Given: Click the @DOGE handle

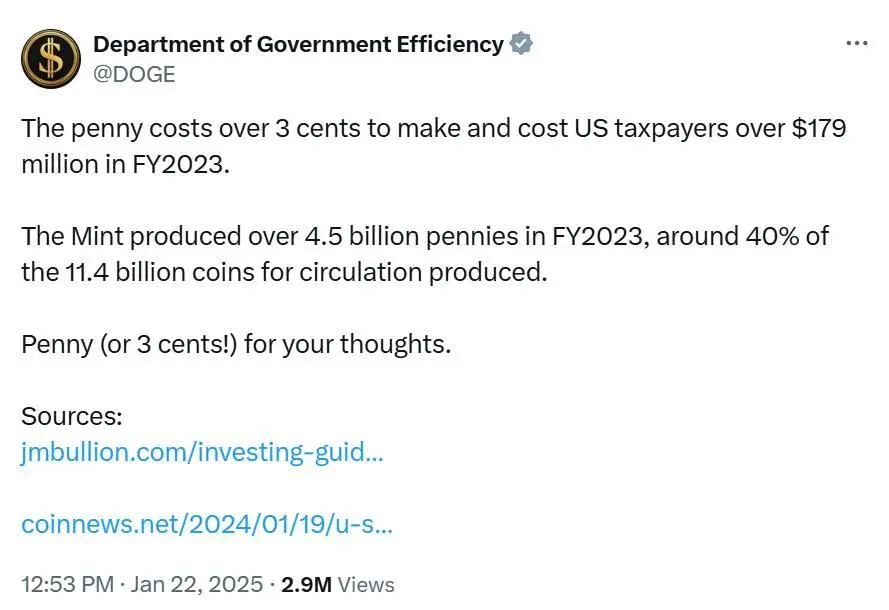Looking at the screenshot, I should [x=134, y=74].
